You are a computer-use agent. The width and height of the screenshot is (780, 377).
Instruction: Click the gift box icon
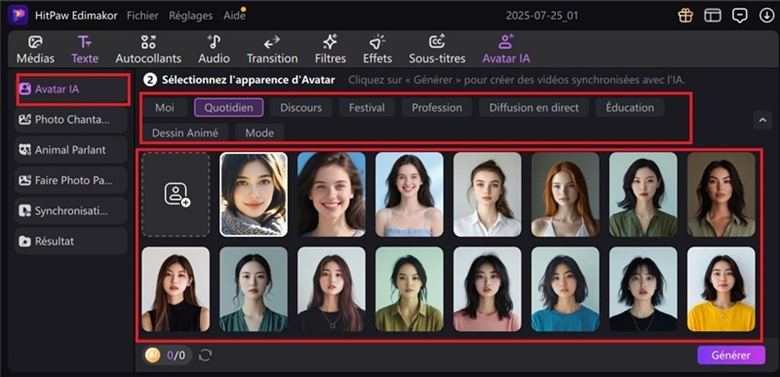tap(685, 15)
